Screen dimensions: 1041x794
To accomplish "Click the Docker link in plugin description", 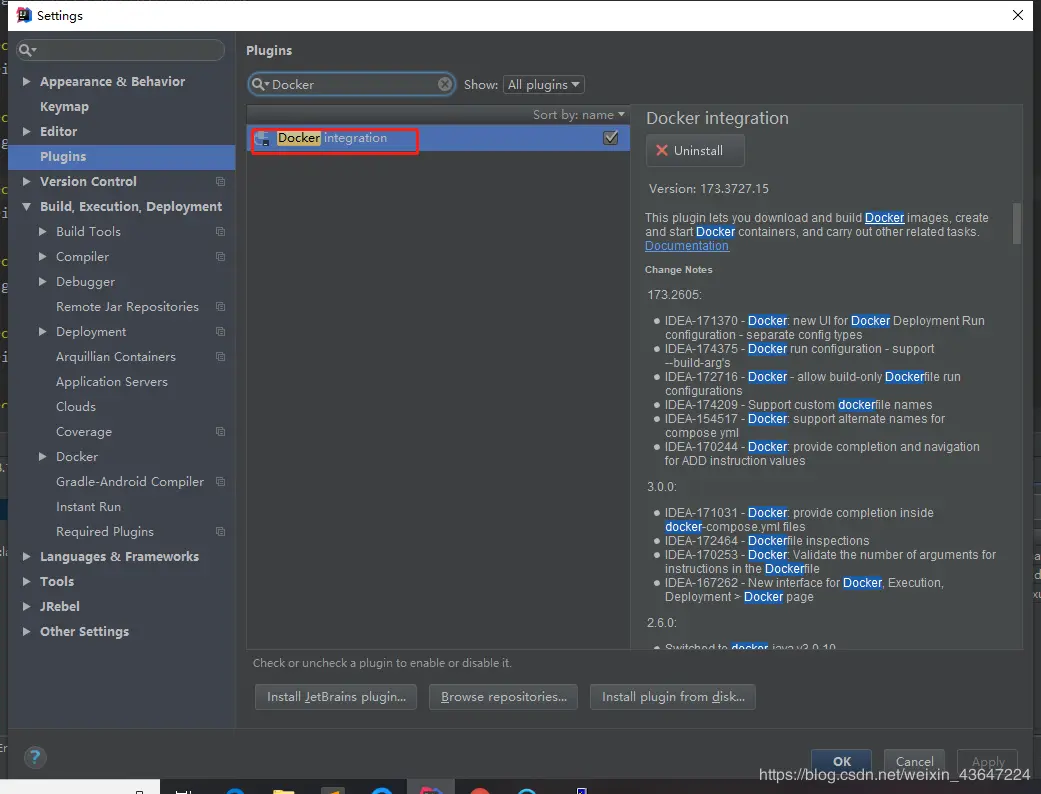I will [x=884, y=218].
